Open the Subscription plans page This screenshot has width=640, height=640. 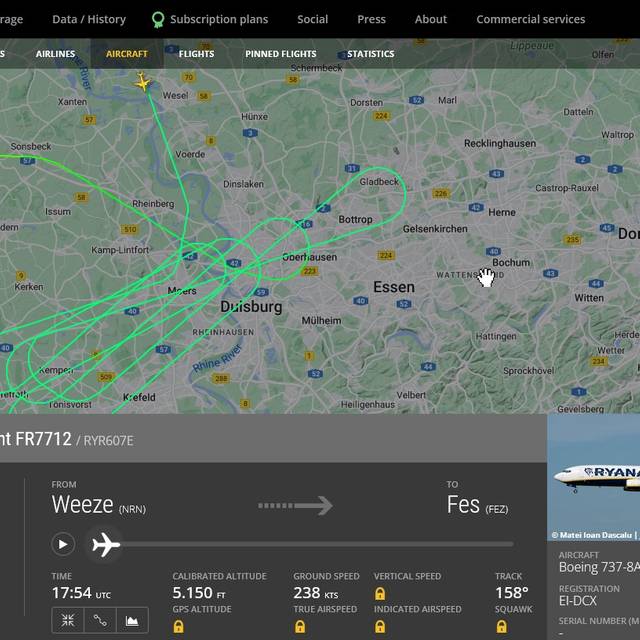tap(219, 19)
